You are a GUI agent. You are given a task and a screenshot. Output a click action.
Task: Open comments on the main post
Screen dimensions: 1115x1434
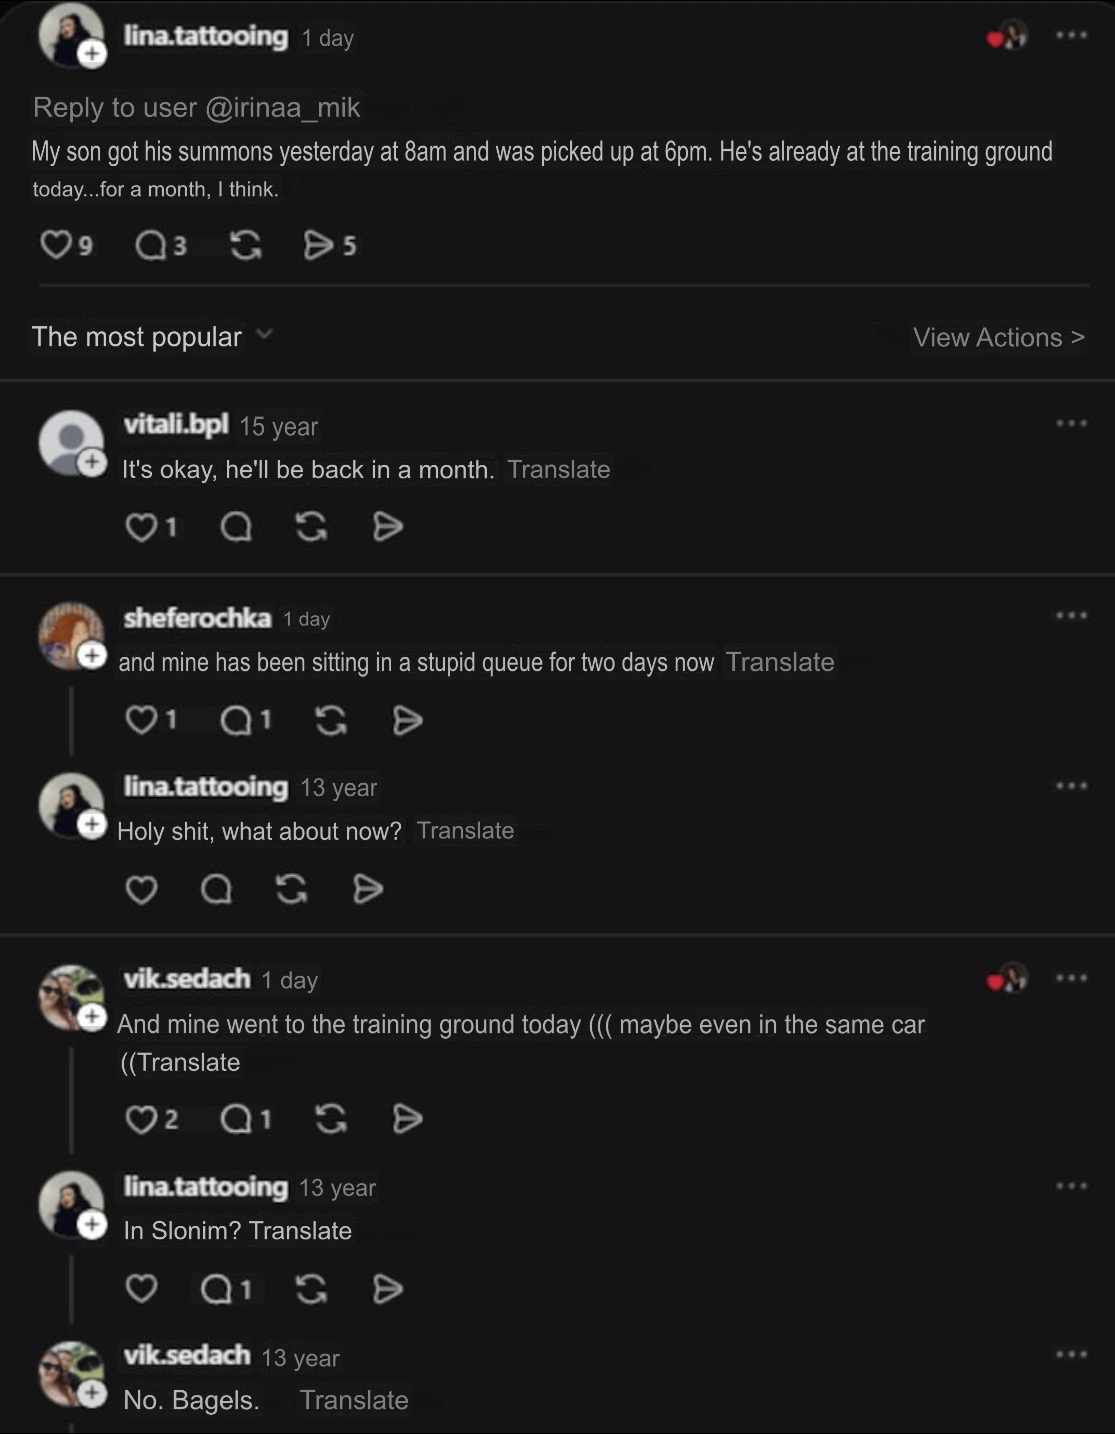point(151,245)
